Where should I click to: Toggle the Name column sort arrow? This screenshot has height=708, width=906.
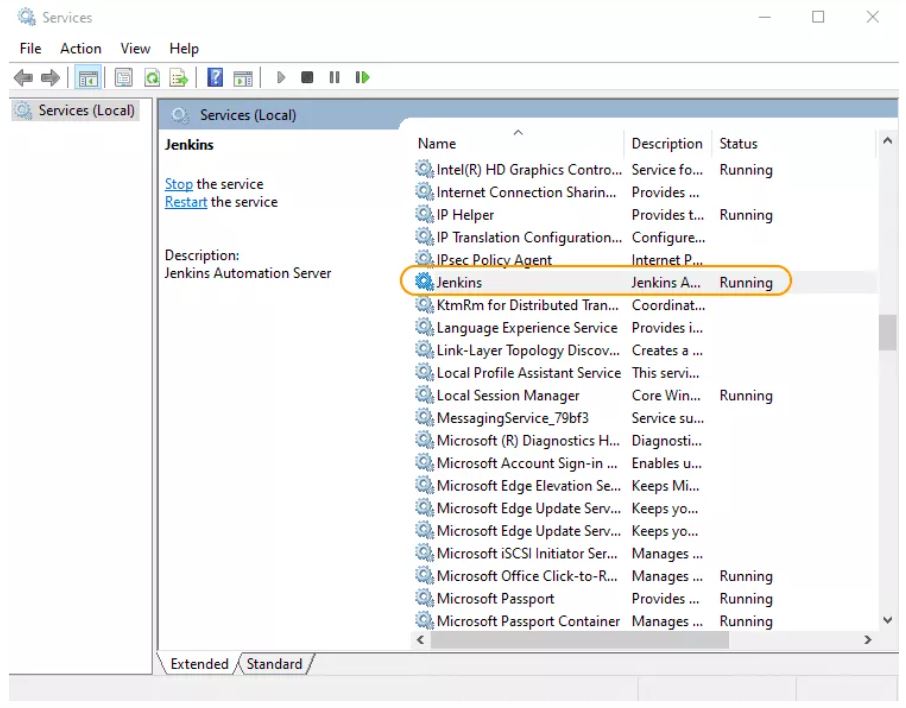point(518,131)
